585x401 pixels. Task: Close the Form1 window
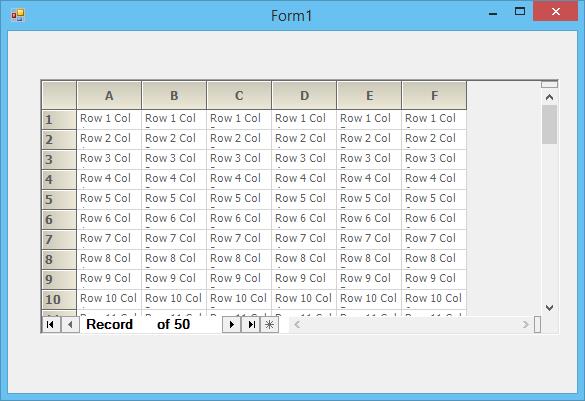(556, 12)
